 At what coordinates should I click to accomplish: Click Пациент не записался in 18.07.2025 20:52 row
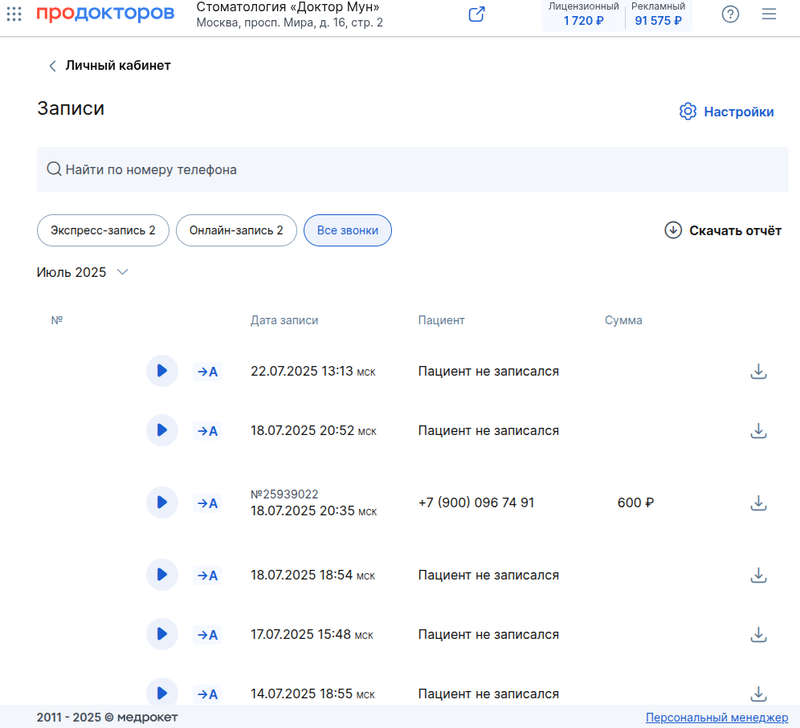pyautogui.click(x=488, y=431)
